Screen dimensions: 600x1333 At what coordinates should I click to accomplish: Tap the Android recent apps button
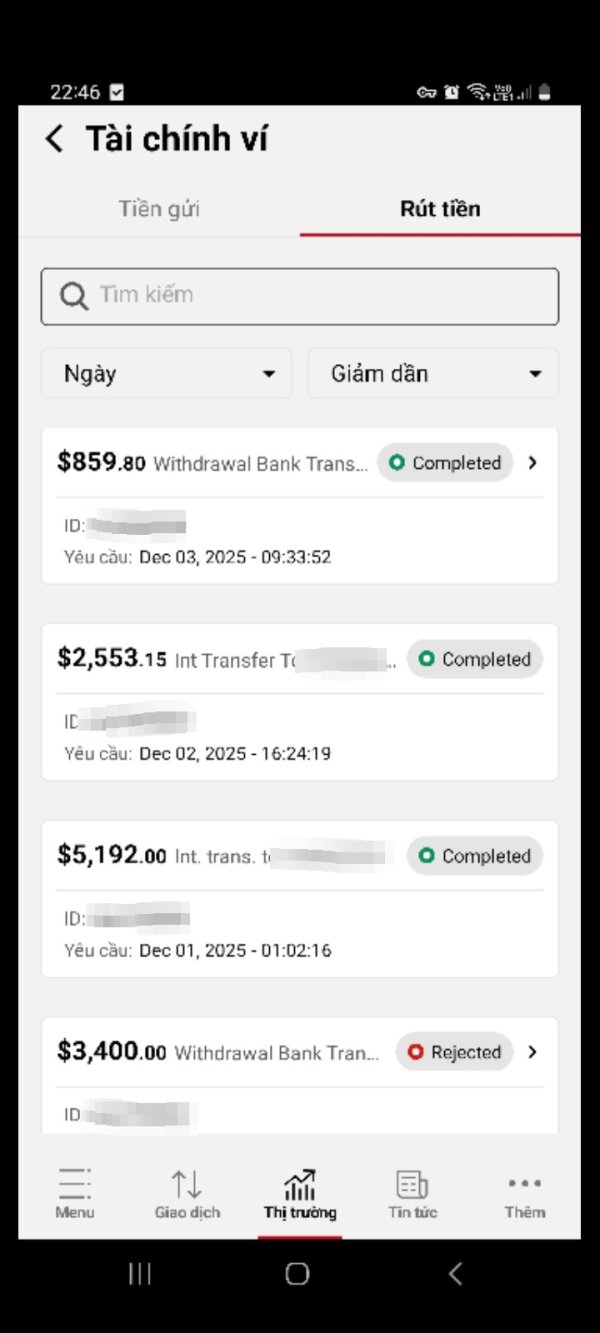140,1273
